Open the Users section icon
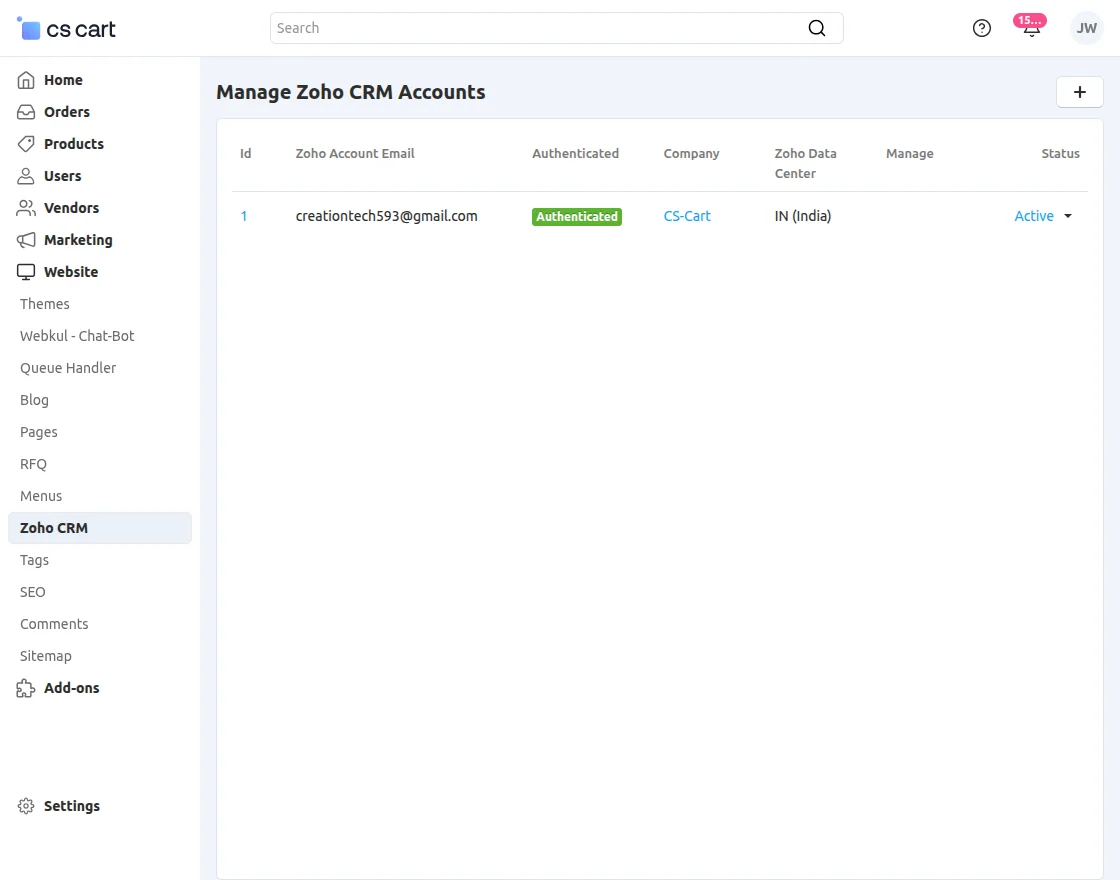Screen dimensions: 1120x880 coord(25,176)
